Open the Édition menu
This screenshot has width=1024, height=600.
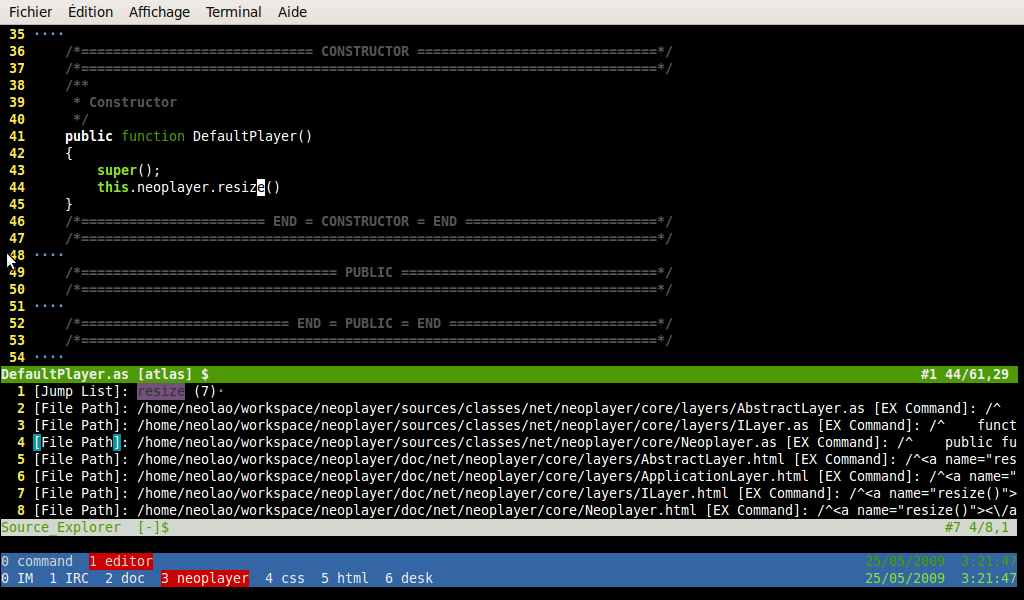tap(90, 12)
